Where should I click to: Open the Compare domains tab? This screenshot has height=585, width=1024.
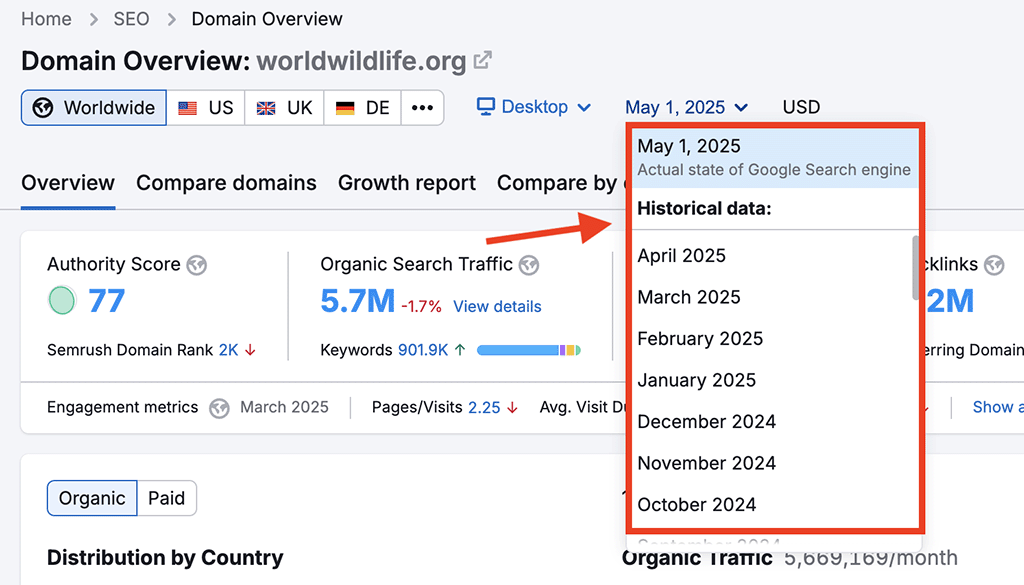(x=226, y=183)
